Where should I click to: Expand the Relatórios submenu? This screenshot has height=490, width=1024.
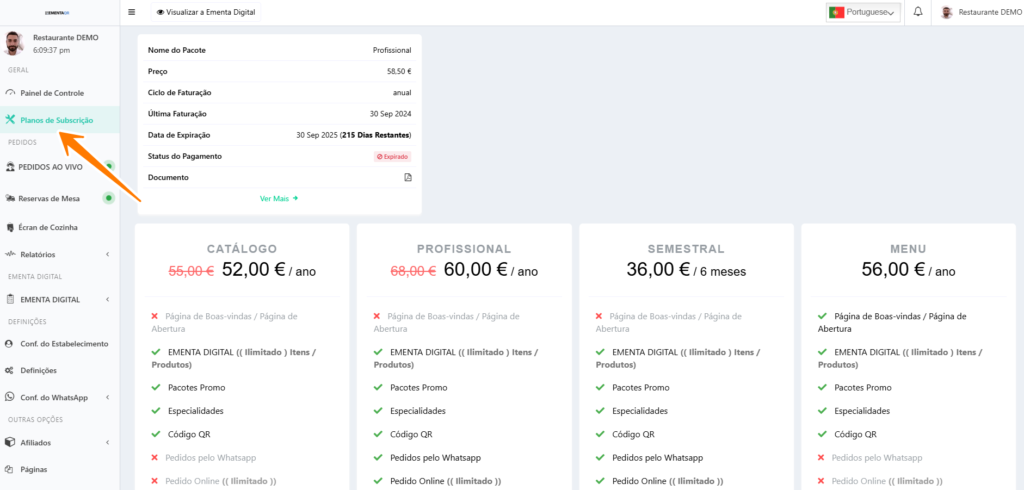click(107, 255)
